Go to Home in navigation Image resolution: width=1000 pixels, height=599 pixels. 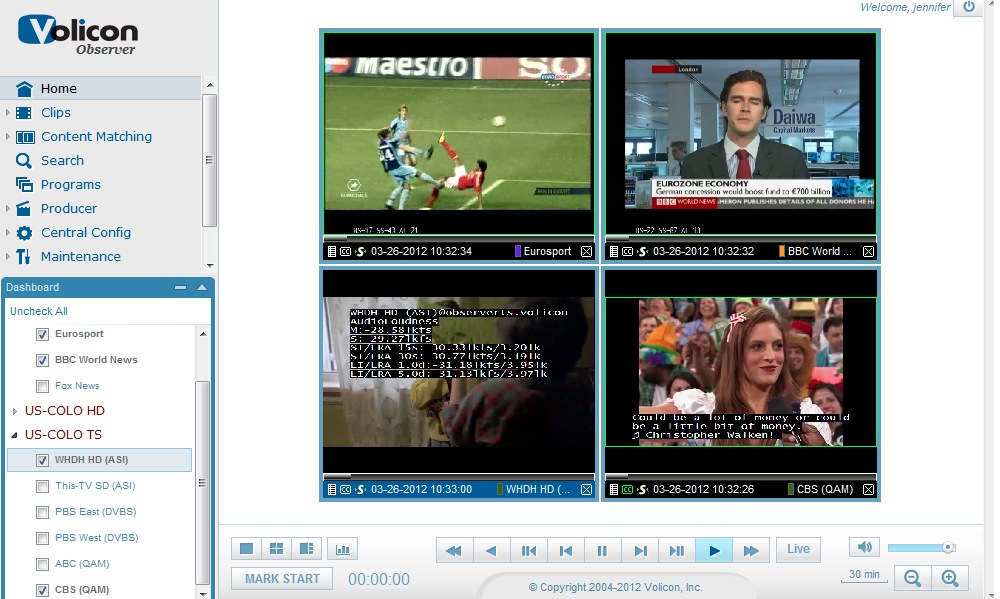click(59, 89)
